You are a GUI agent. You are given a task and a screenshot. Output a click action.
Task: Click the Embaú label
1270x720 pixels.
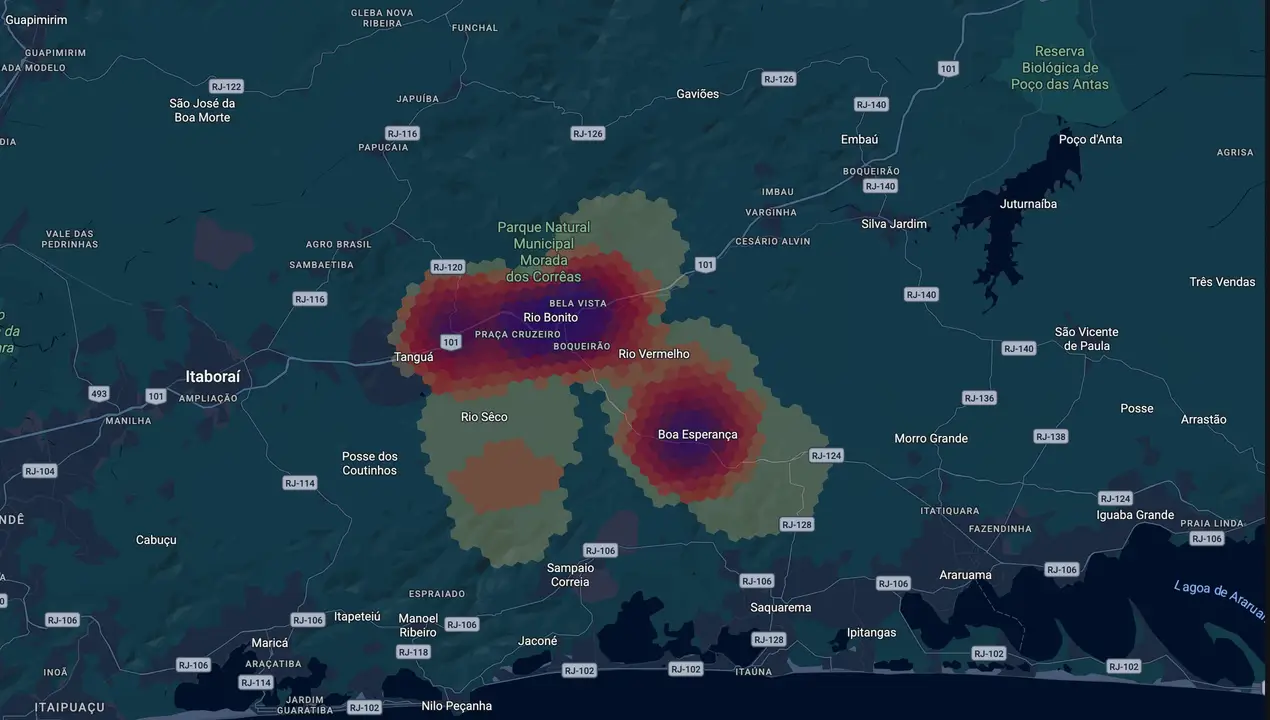tap(860, 140)
